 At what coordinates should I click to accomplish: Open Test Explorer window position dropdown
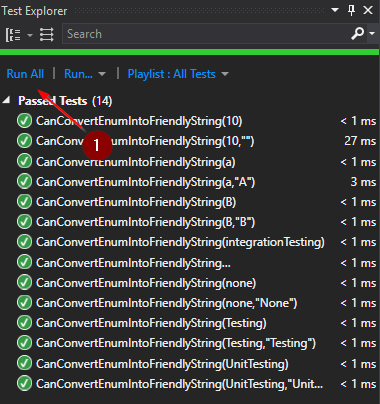point(335,10)
